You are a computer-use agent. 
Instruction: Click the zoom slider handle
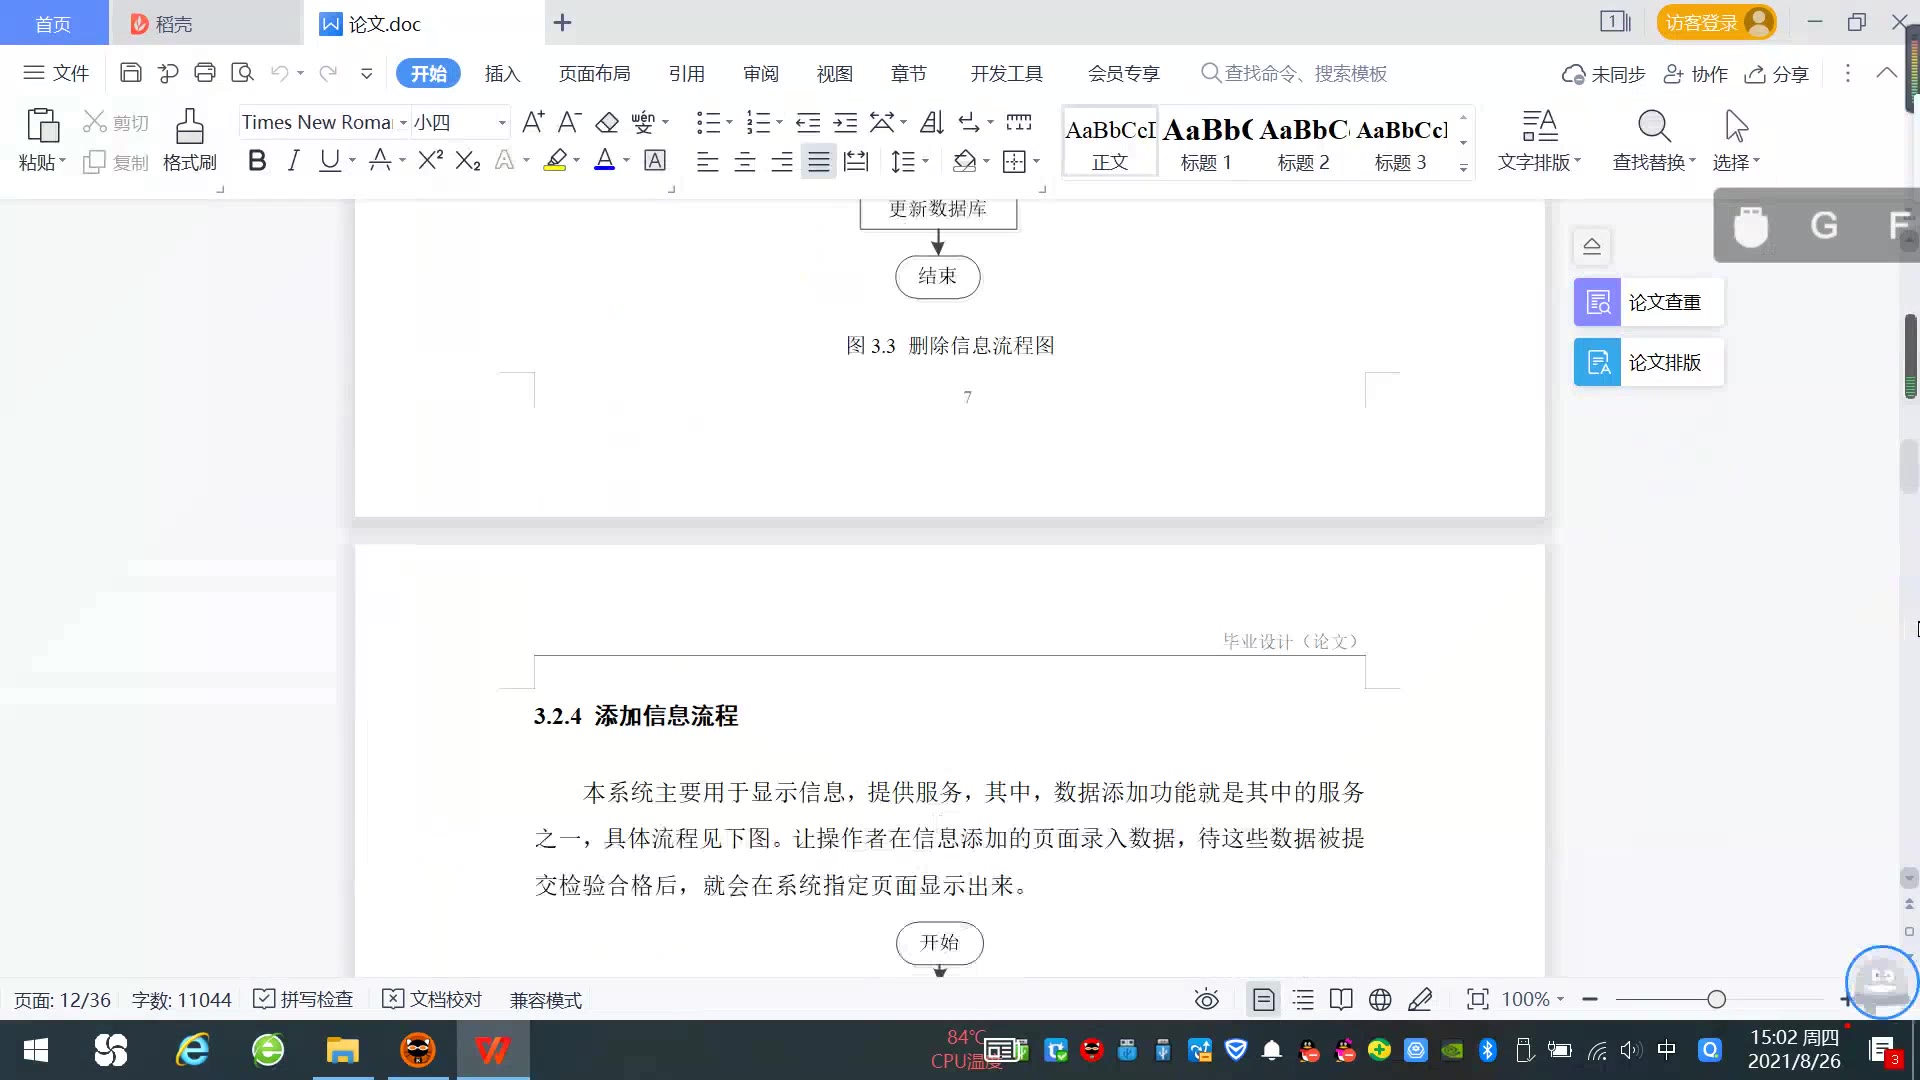pyautogui.click(x=1716, y=999)
